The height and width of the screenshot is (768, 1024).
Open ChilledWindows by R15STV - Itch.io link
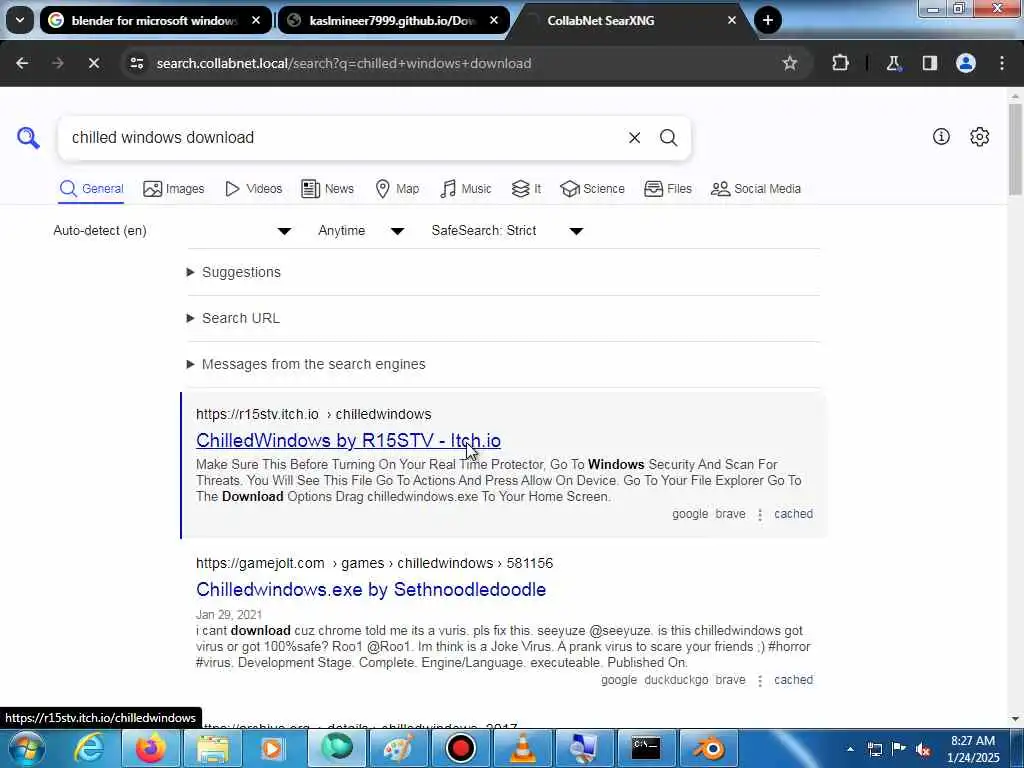[x=348, y=441]
